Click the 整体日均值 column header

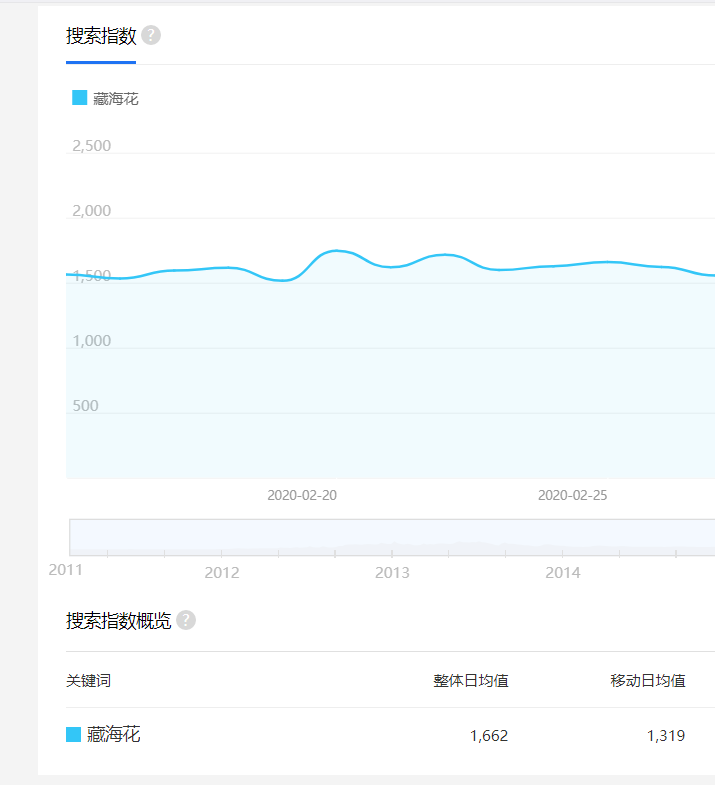pyautogui.click(x=470, y=681)
